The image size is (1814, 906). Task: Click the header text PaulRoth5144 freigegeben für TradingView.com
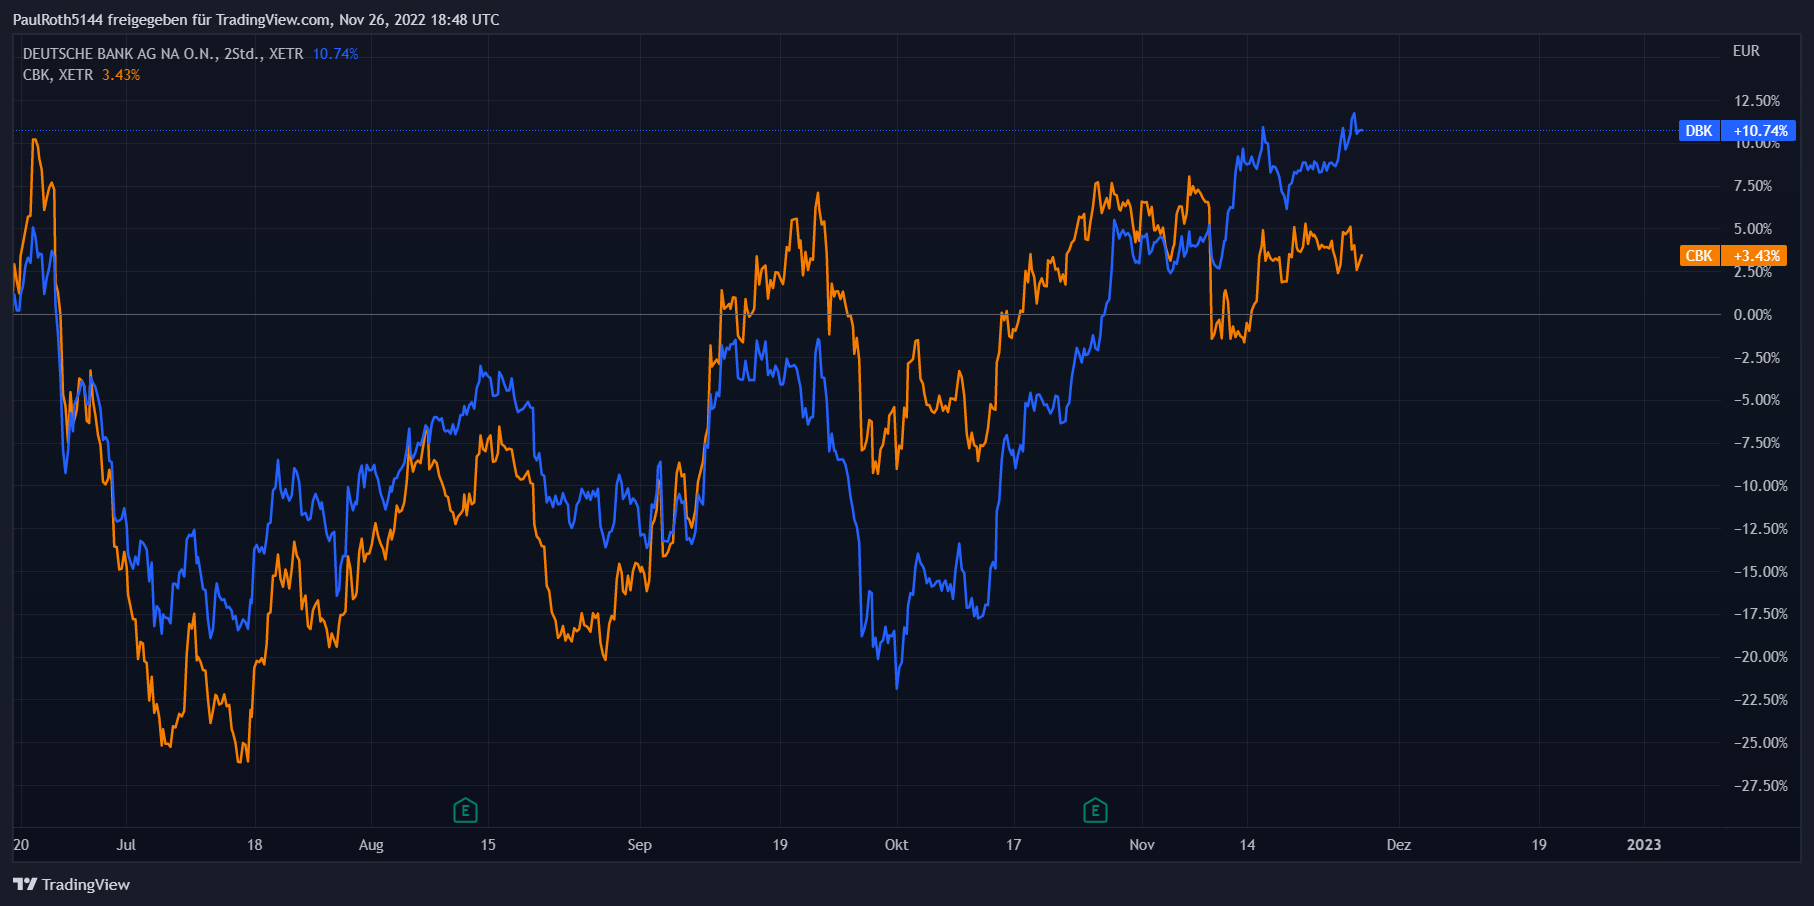click(x=171, y=20)
